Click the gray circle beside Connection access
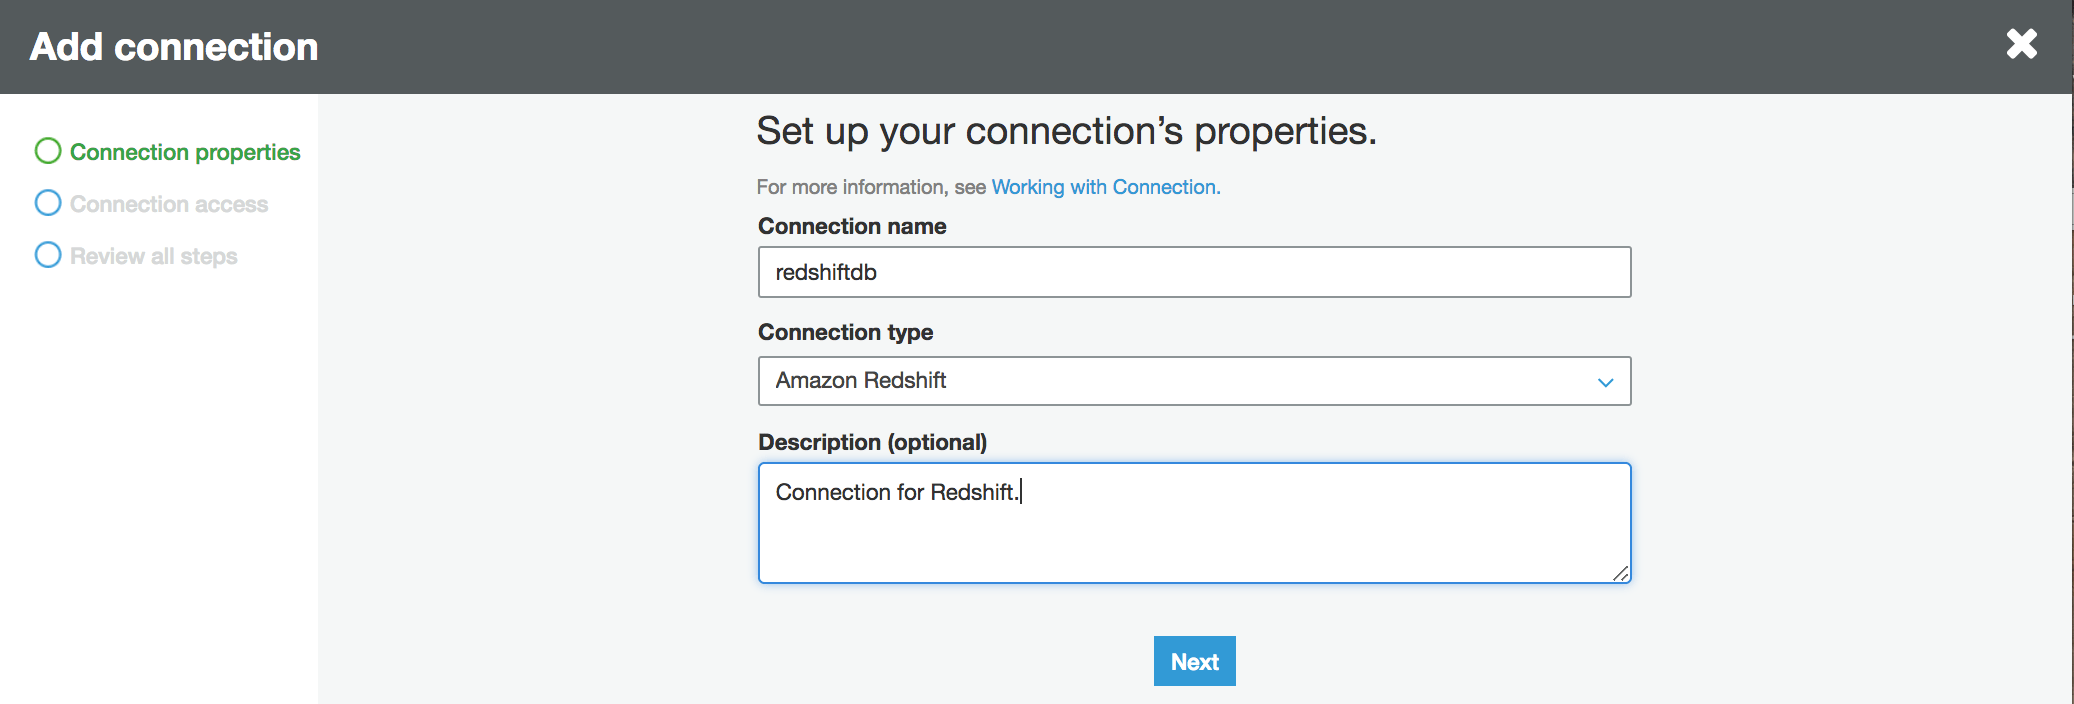The width and height of the screenshot is (2074, 704). click(x=47, y=203)
